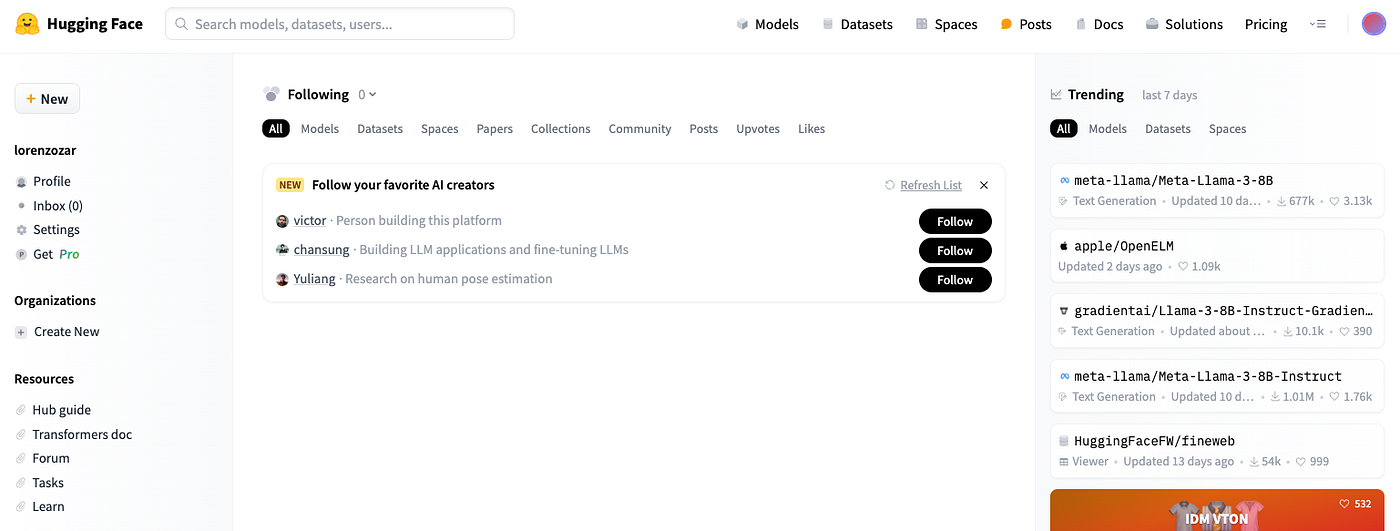Click Create New organization
This screenshot has width=1400, height=531.
[x=58, y=332]
